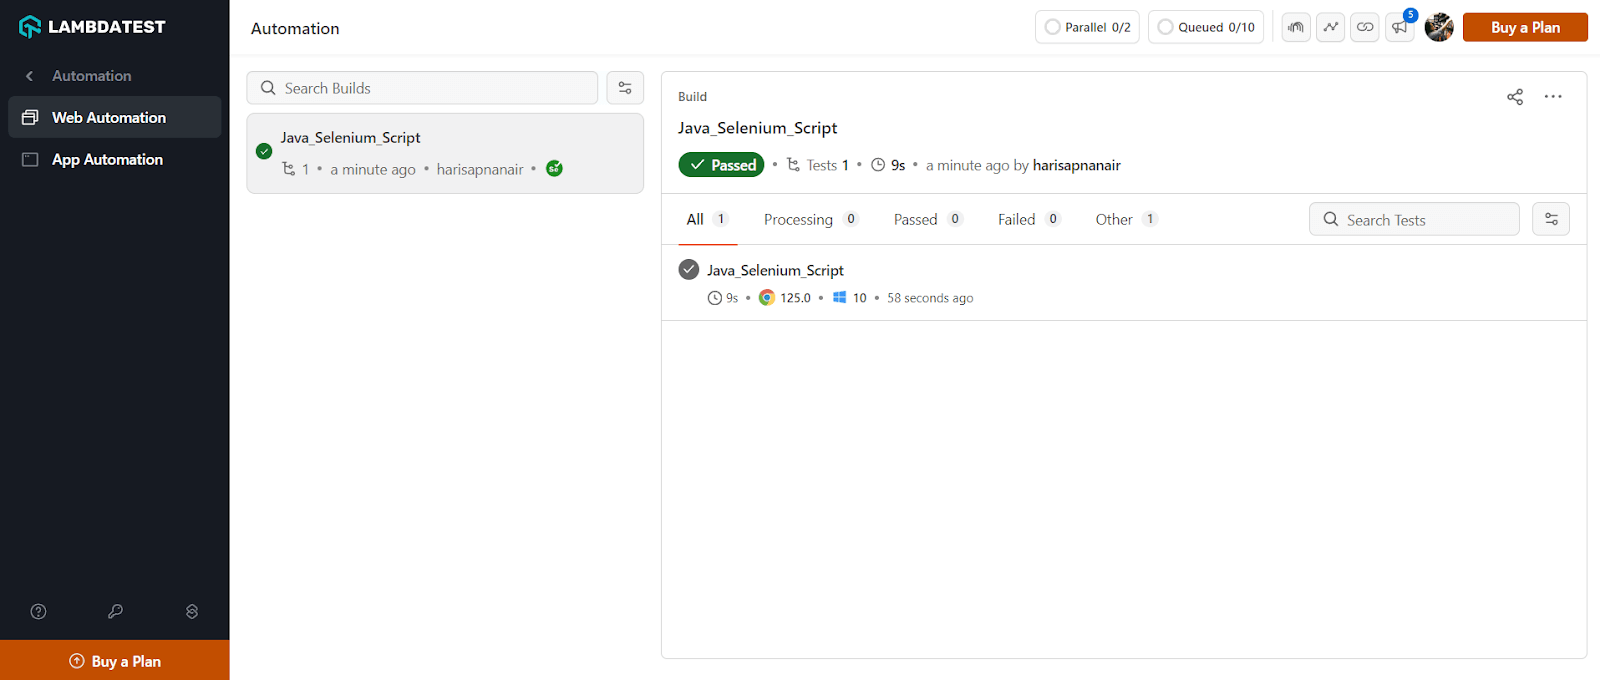The image size is (1600, 680).
Task: Open filters next to Search Tests
Action: [x=1551, y=219]
